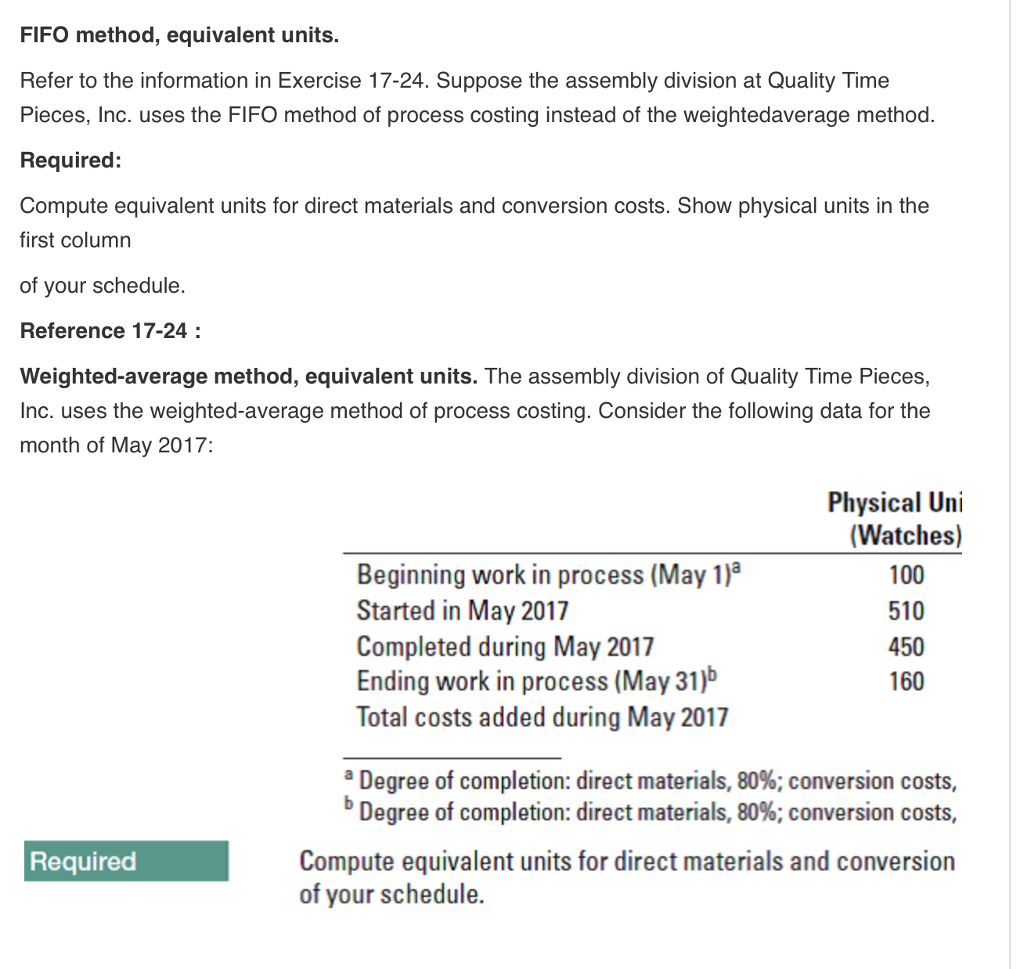1024x969 pixels.
Task: Select the "Total costs added during May 2017" row
Action: [542, 717]
